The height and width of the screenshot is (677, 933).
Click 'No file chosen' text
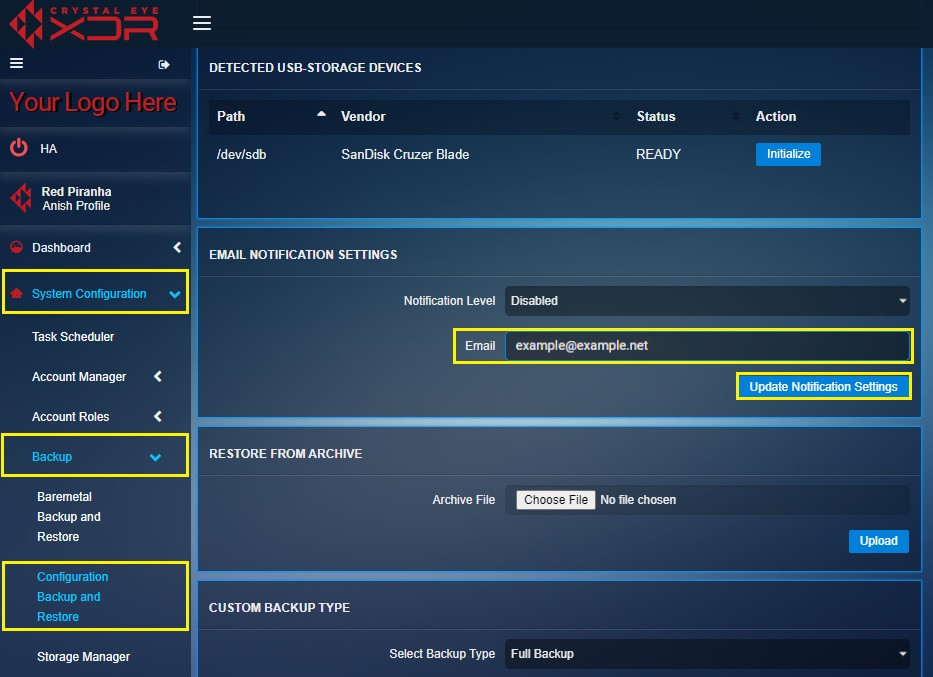coord(638,500)
